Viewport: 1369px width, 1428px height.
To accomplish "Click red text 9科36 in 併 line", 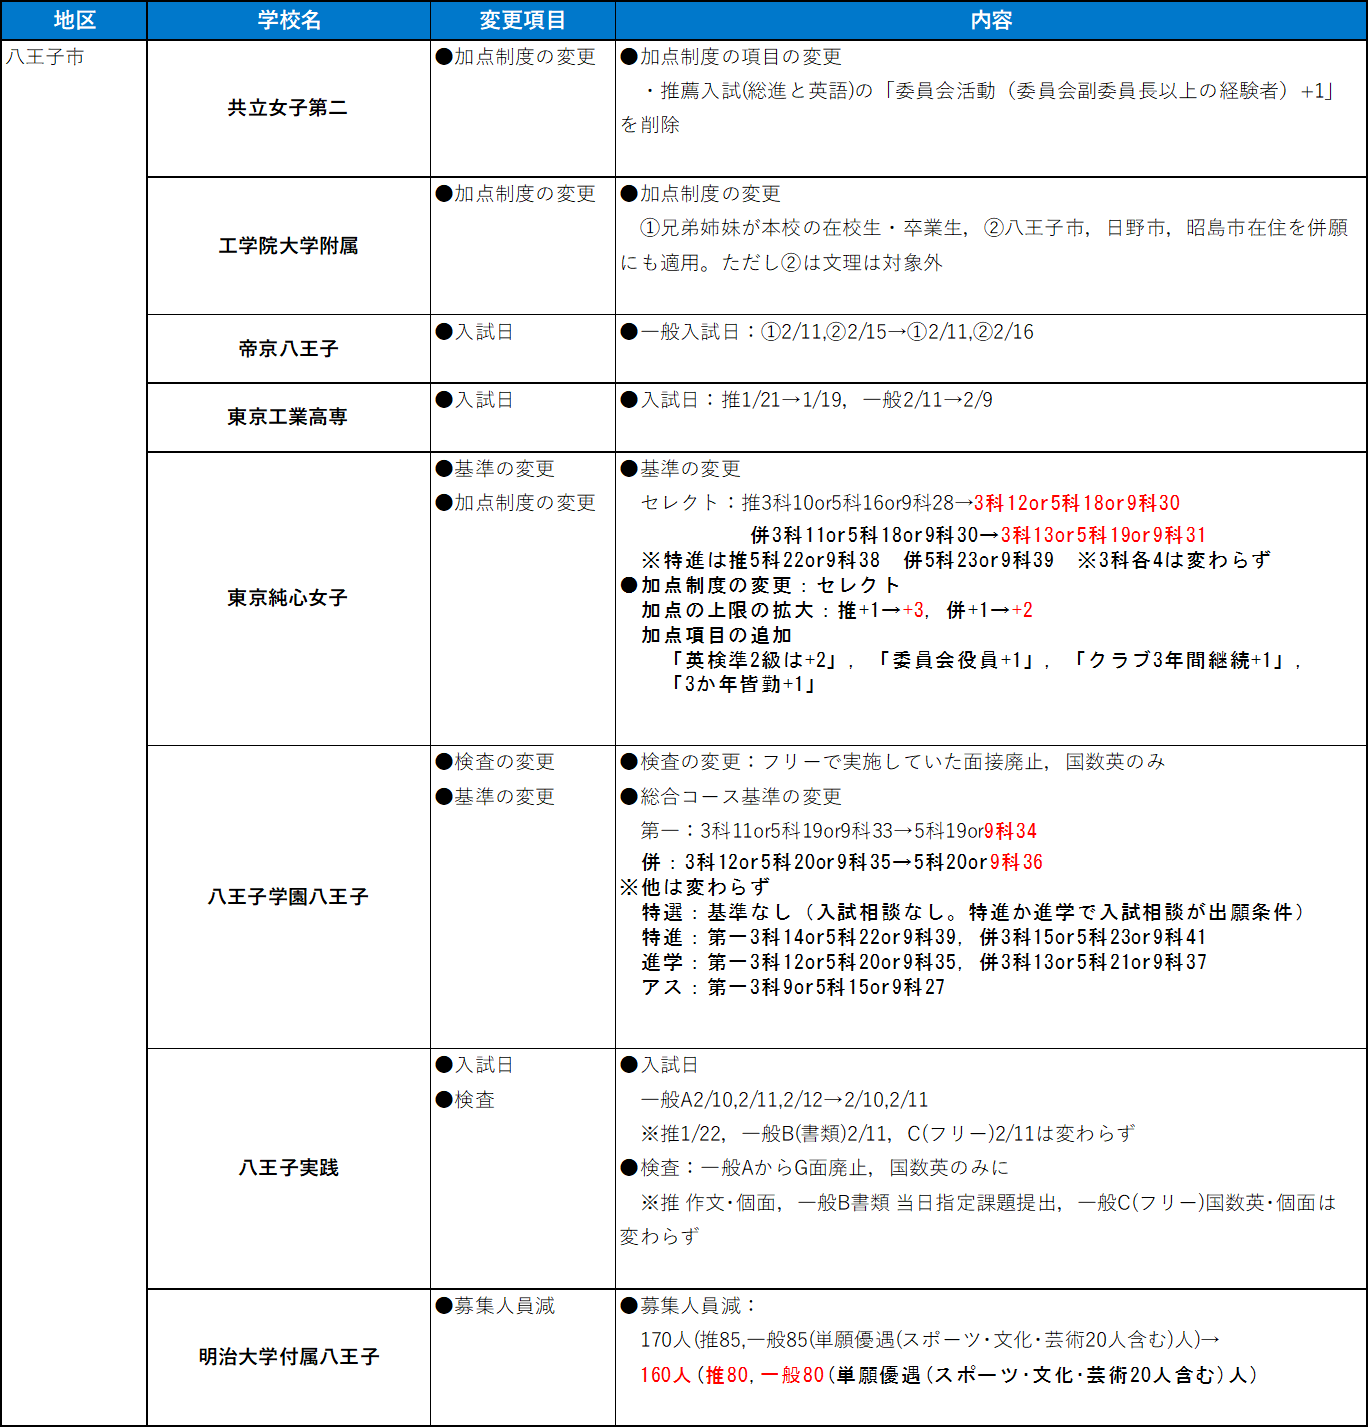I will tap(1016, 862).
